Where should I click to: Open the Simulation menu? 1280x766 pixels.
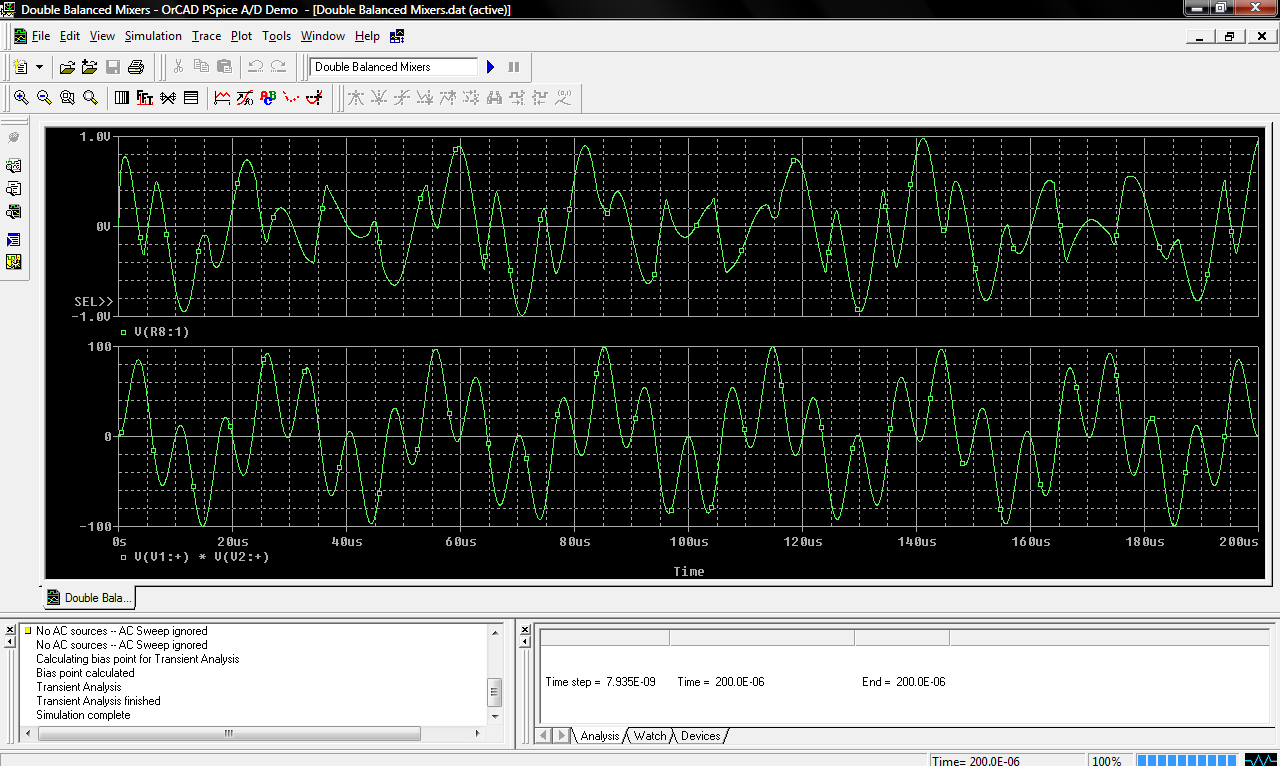[x=153, y=36]
